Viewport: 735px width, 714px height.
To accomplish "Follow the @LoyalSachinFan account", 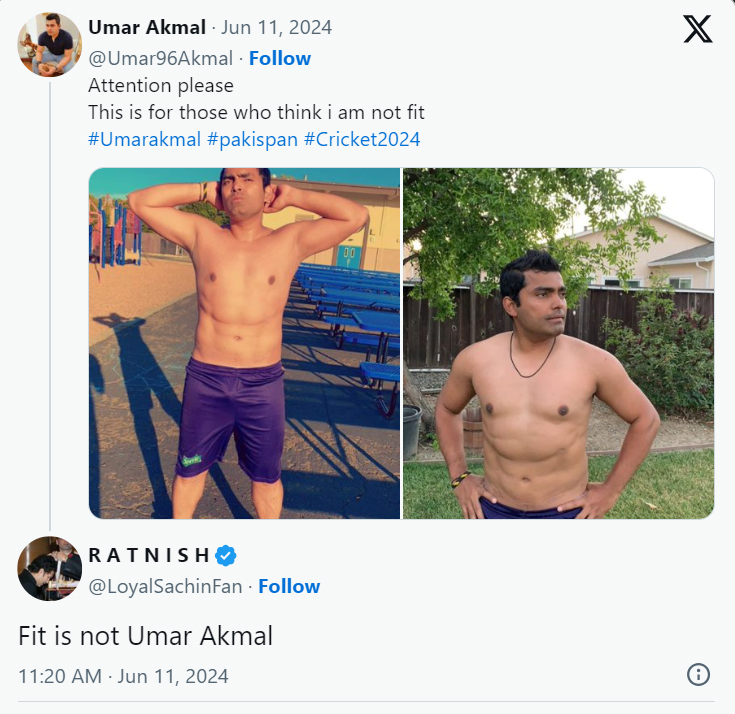I will click(x=289, y=587).
